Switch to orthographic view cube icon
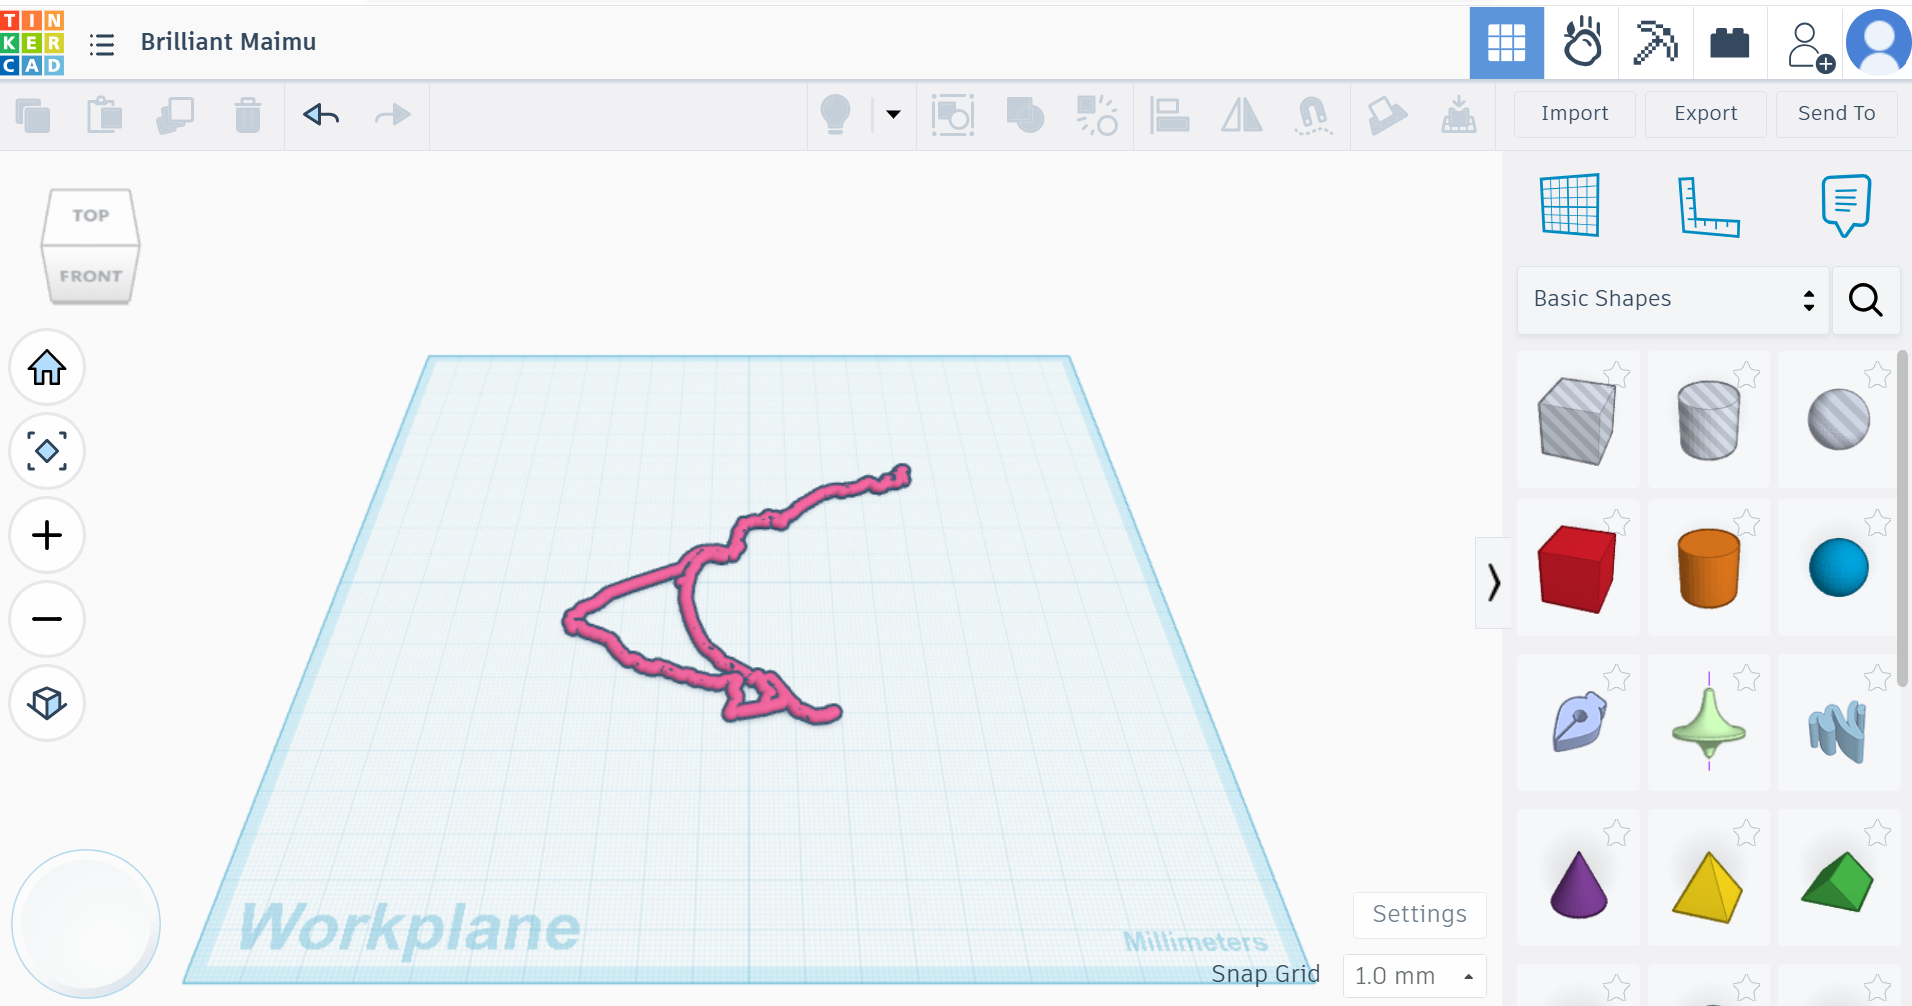 [47, 704]
